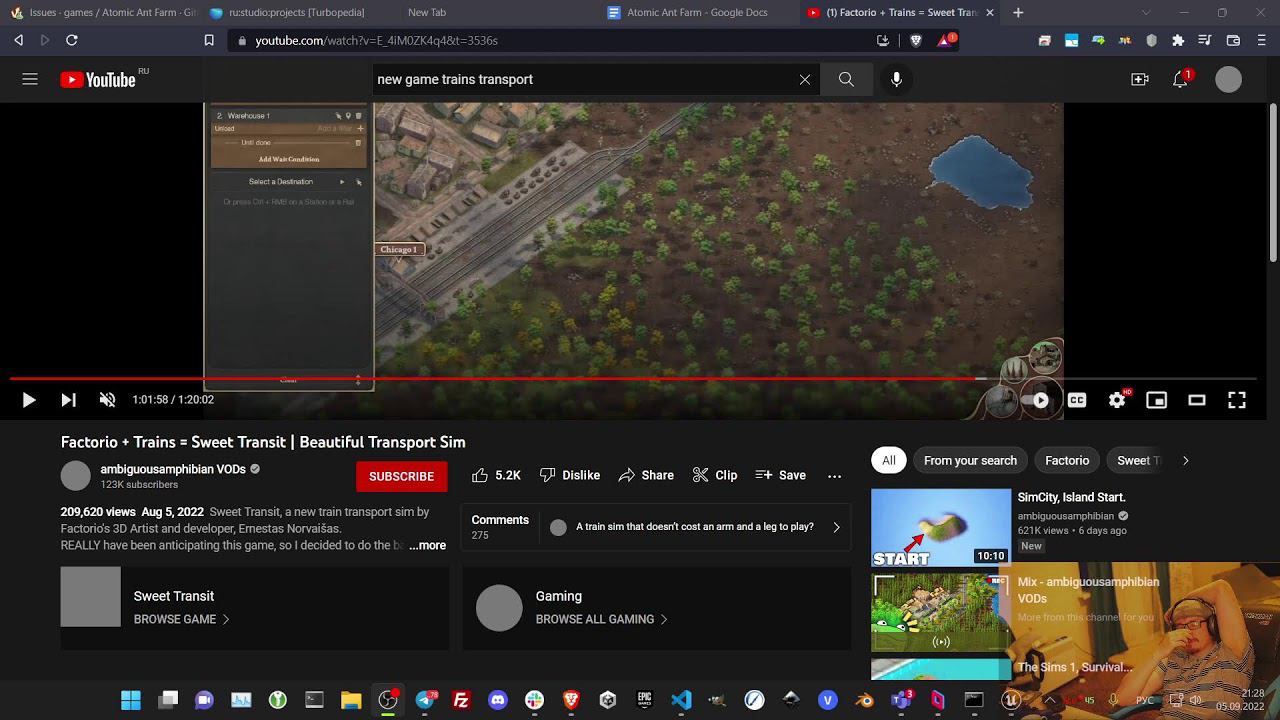Browse all Gaming videos

click(x=603, y=619)
